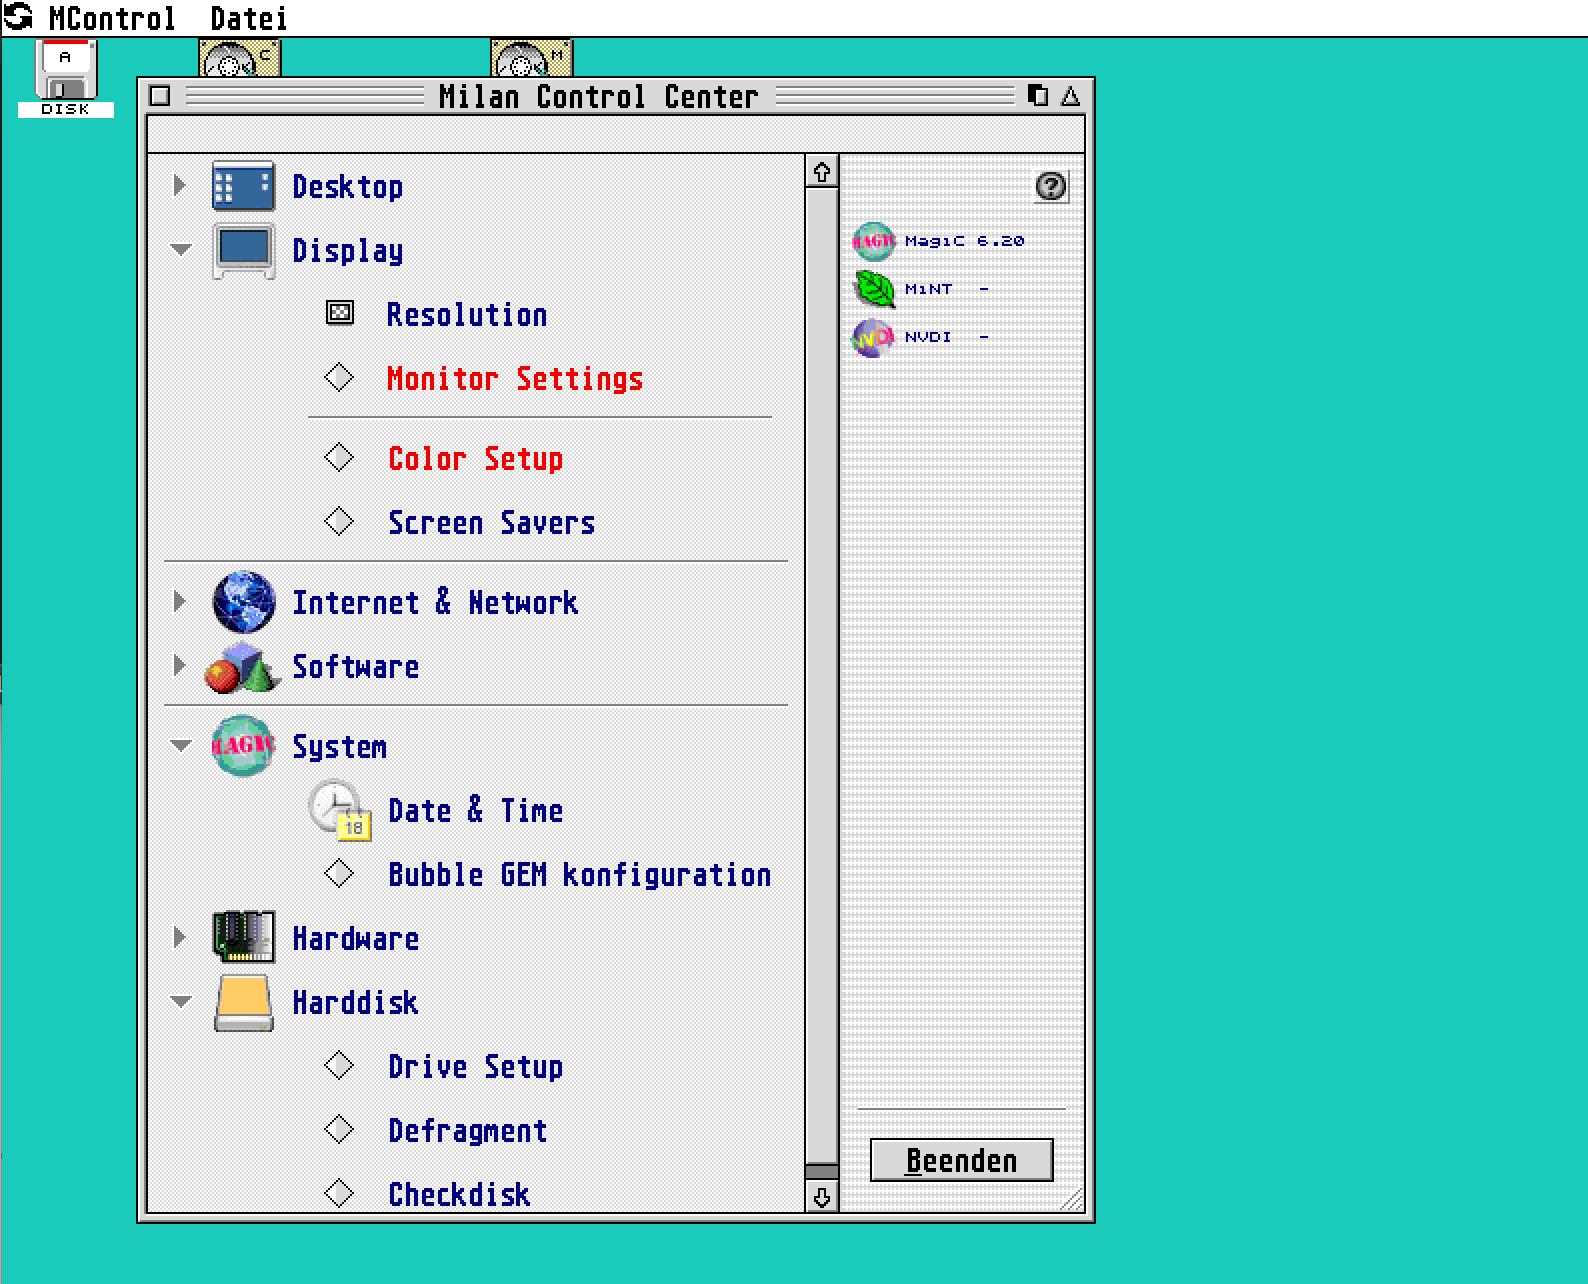The width and height of the screenshot is (1588, 1284).
Task: Open Color Setup
Action: [x=475, y=459]
